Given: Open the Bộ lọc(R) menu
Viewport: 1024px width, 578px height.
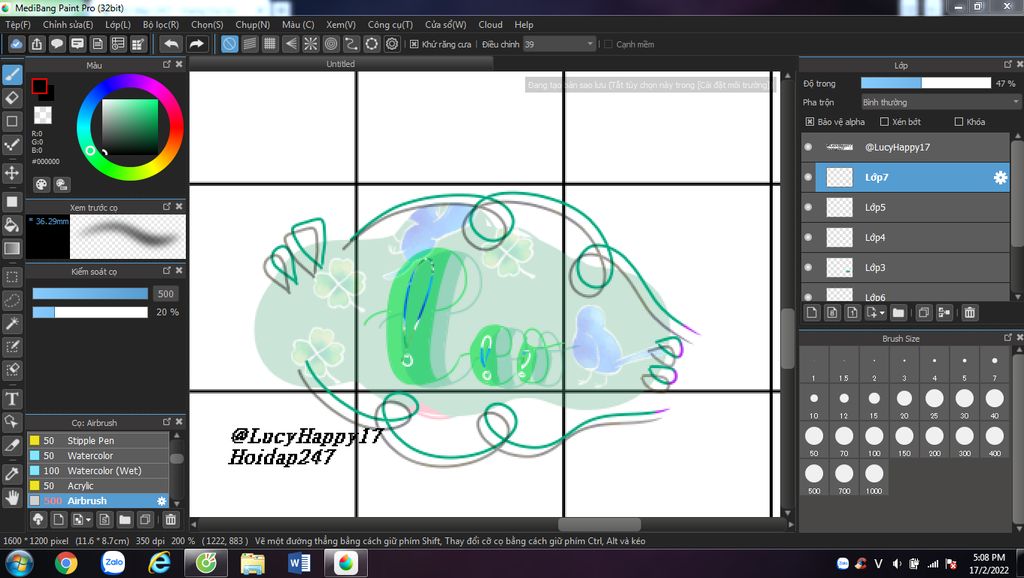Looking at the screenshot, I should [x=161, y=24].
